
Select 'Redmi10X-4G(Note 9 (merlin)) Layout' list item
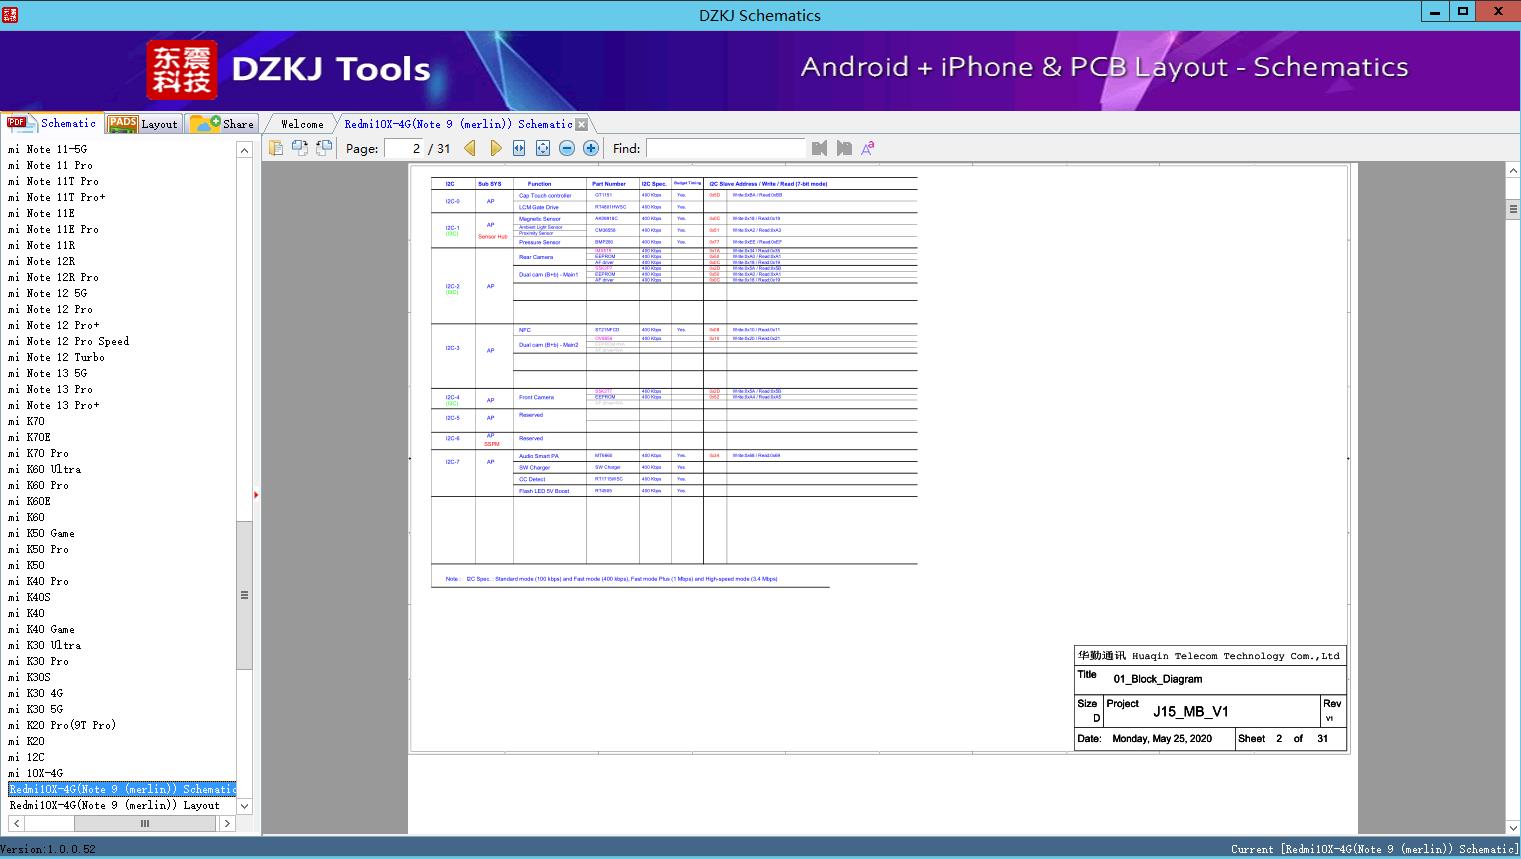click(114, 805)
